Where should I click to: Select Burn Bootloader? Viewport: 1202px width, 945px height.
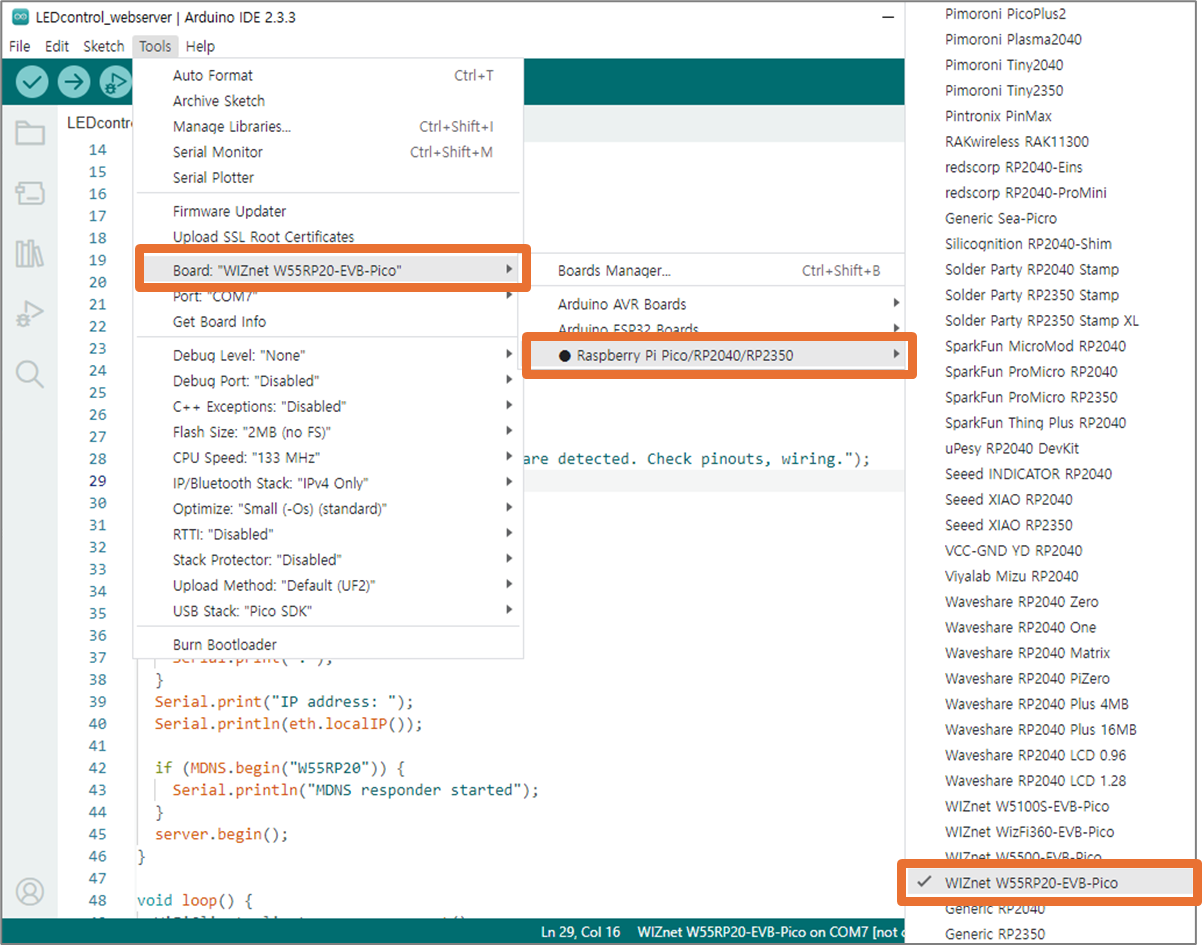tap(328, 645)
